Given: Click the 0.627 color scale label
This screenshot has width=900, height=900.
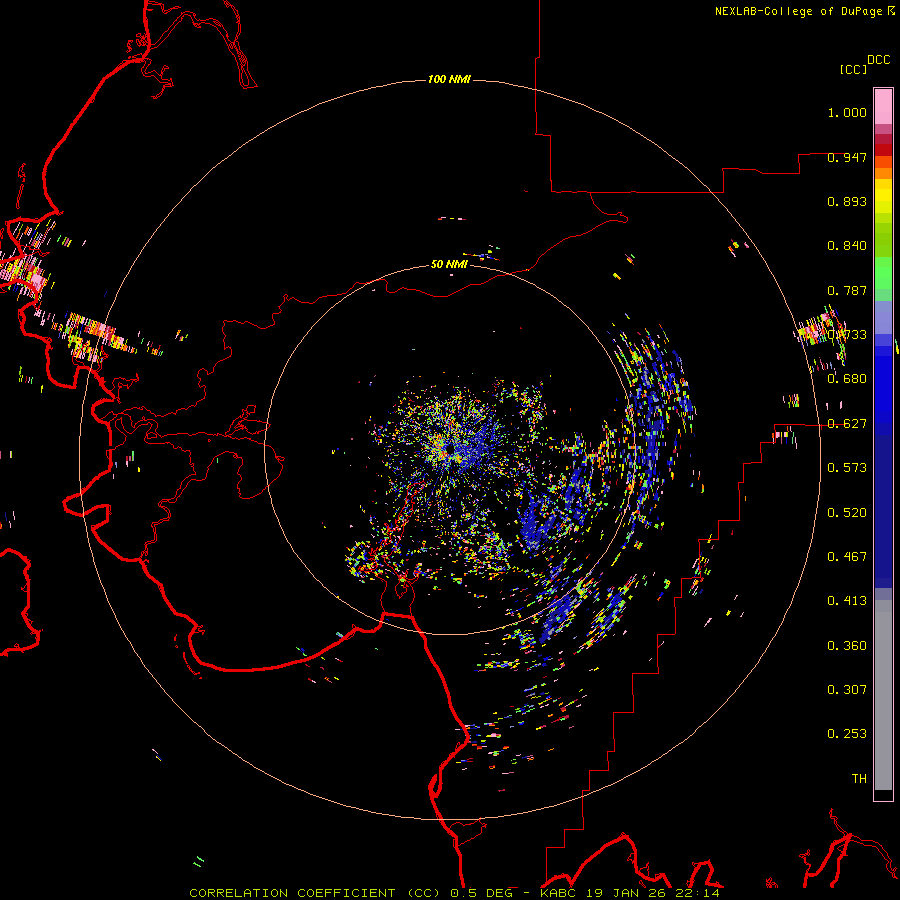Looking at the screenshot, I should [847, 424].
